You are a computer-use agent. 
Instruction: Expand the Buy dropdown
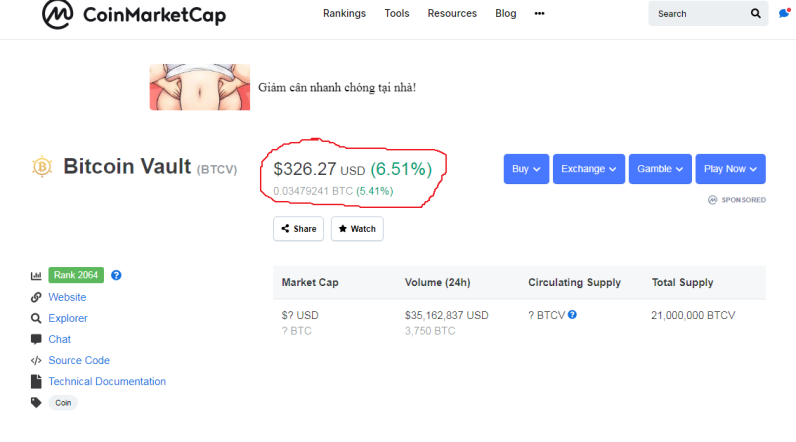pos(525,169)
